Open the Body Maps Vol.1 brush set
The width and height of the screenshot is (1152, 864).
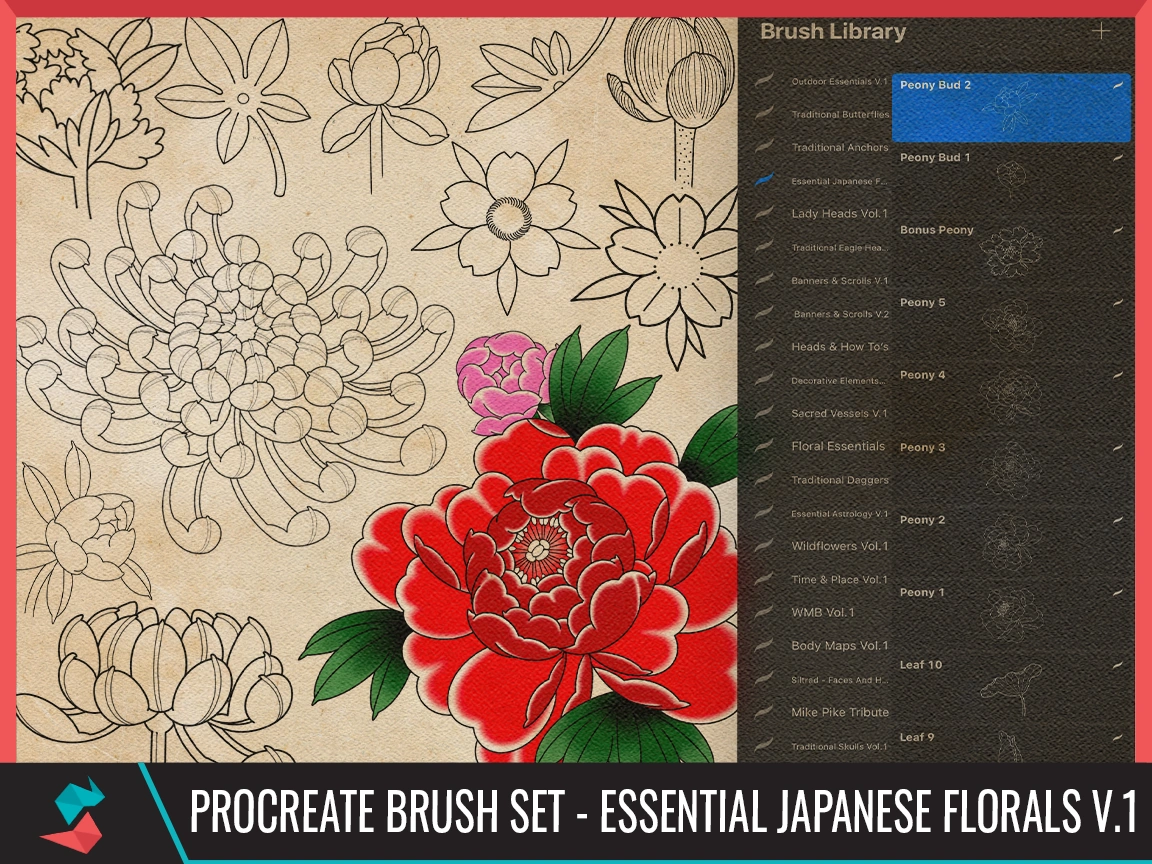(x=836, y=646)
